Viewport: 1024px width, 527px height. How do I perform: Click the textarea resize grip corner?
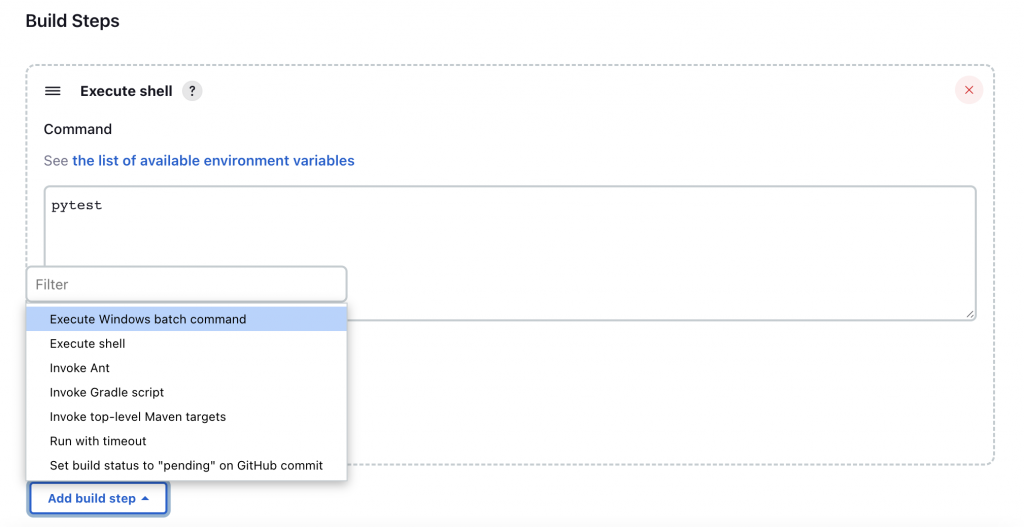[969, 314]
